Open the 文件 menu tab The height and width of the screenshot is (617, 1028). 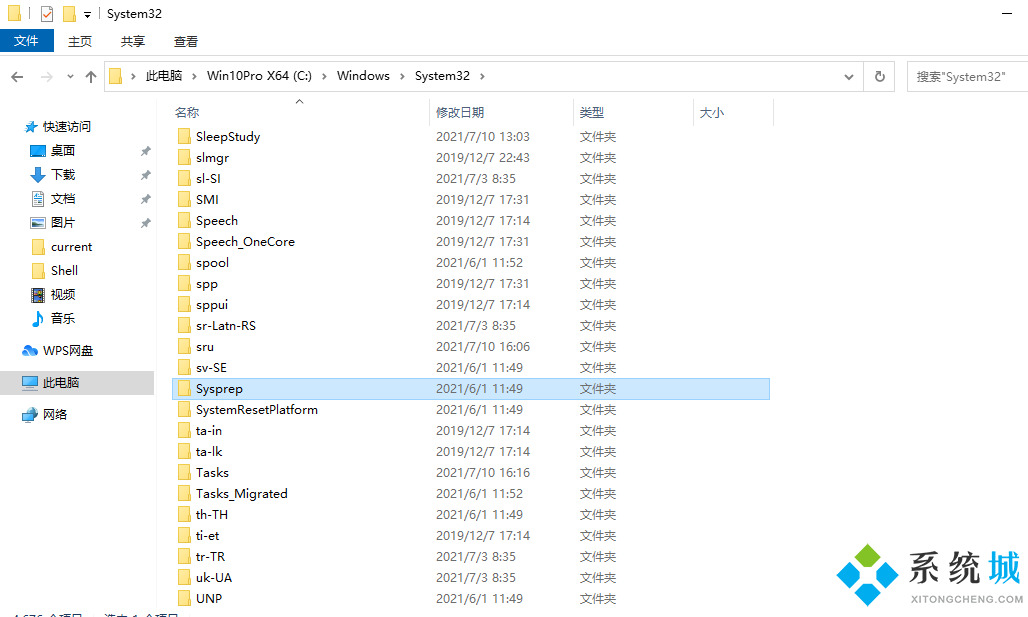(x=26, y=41)
